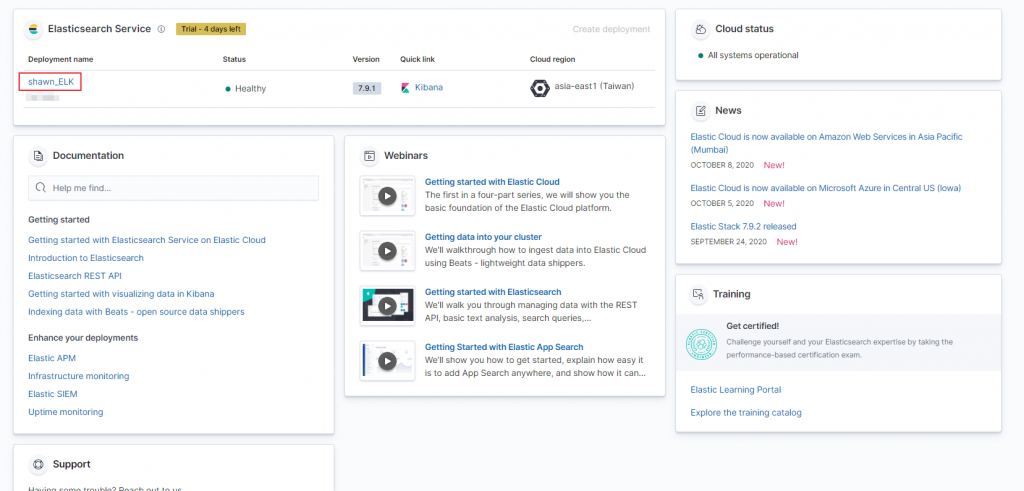Play the Getting Started with Elastic App Search video
This screenshot has width=1024, height=491.
point(387,361)
